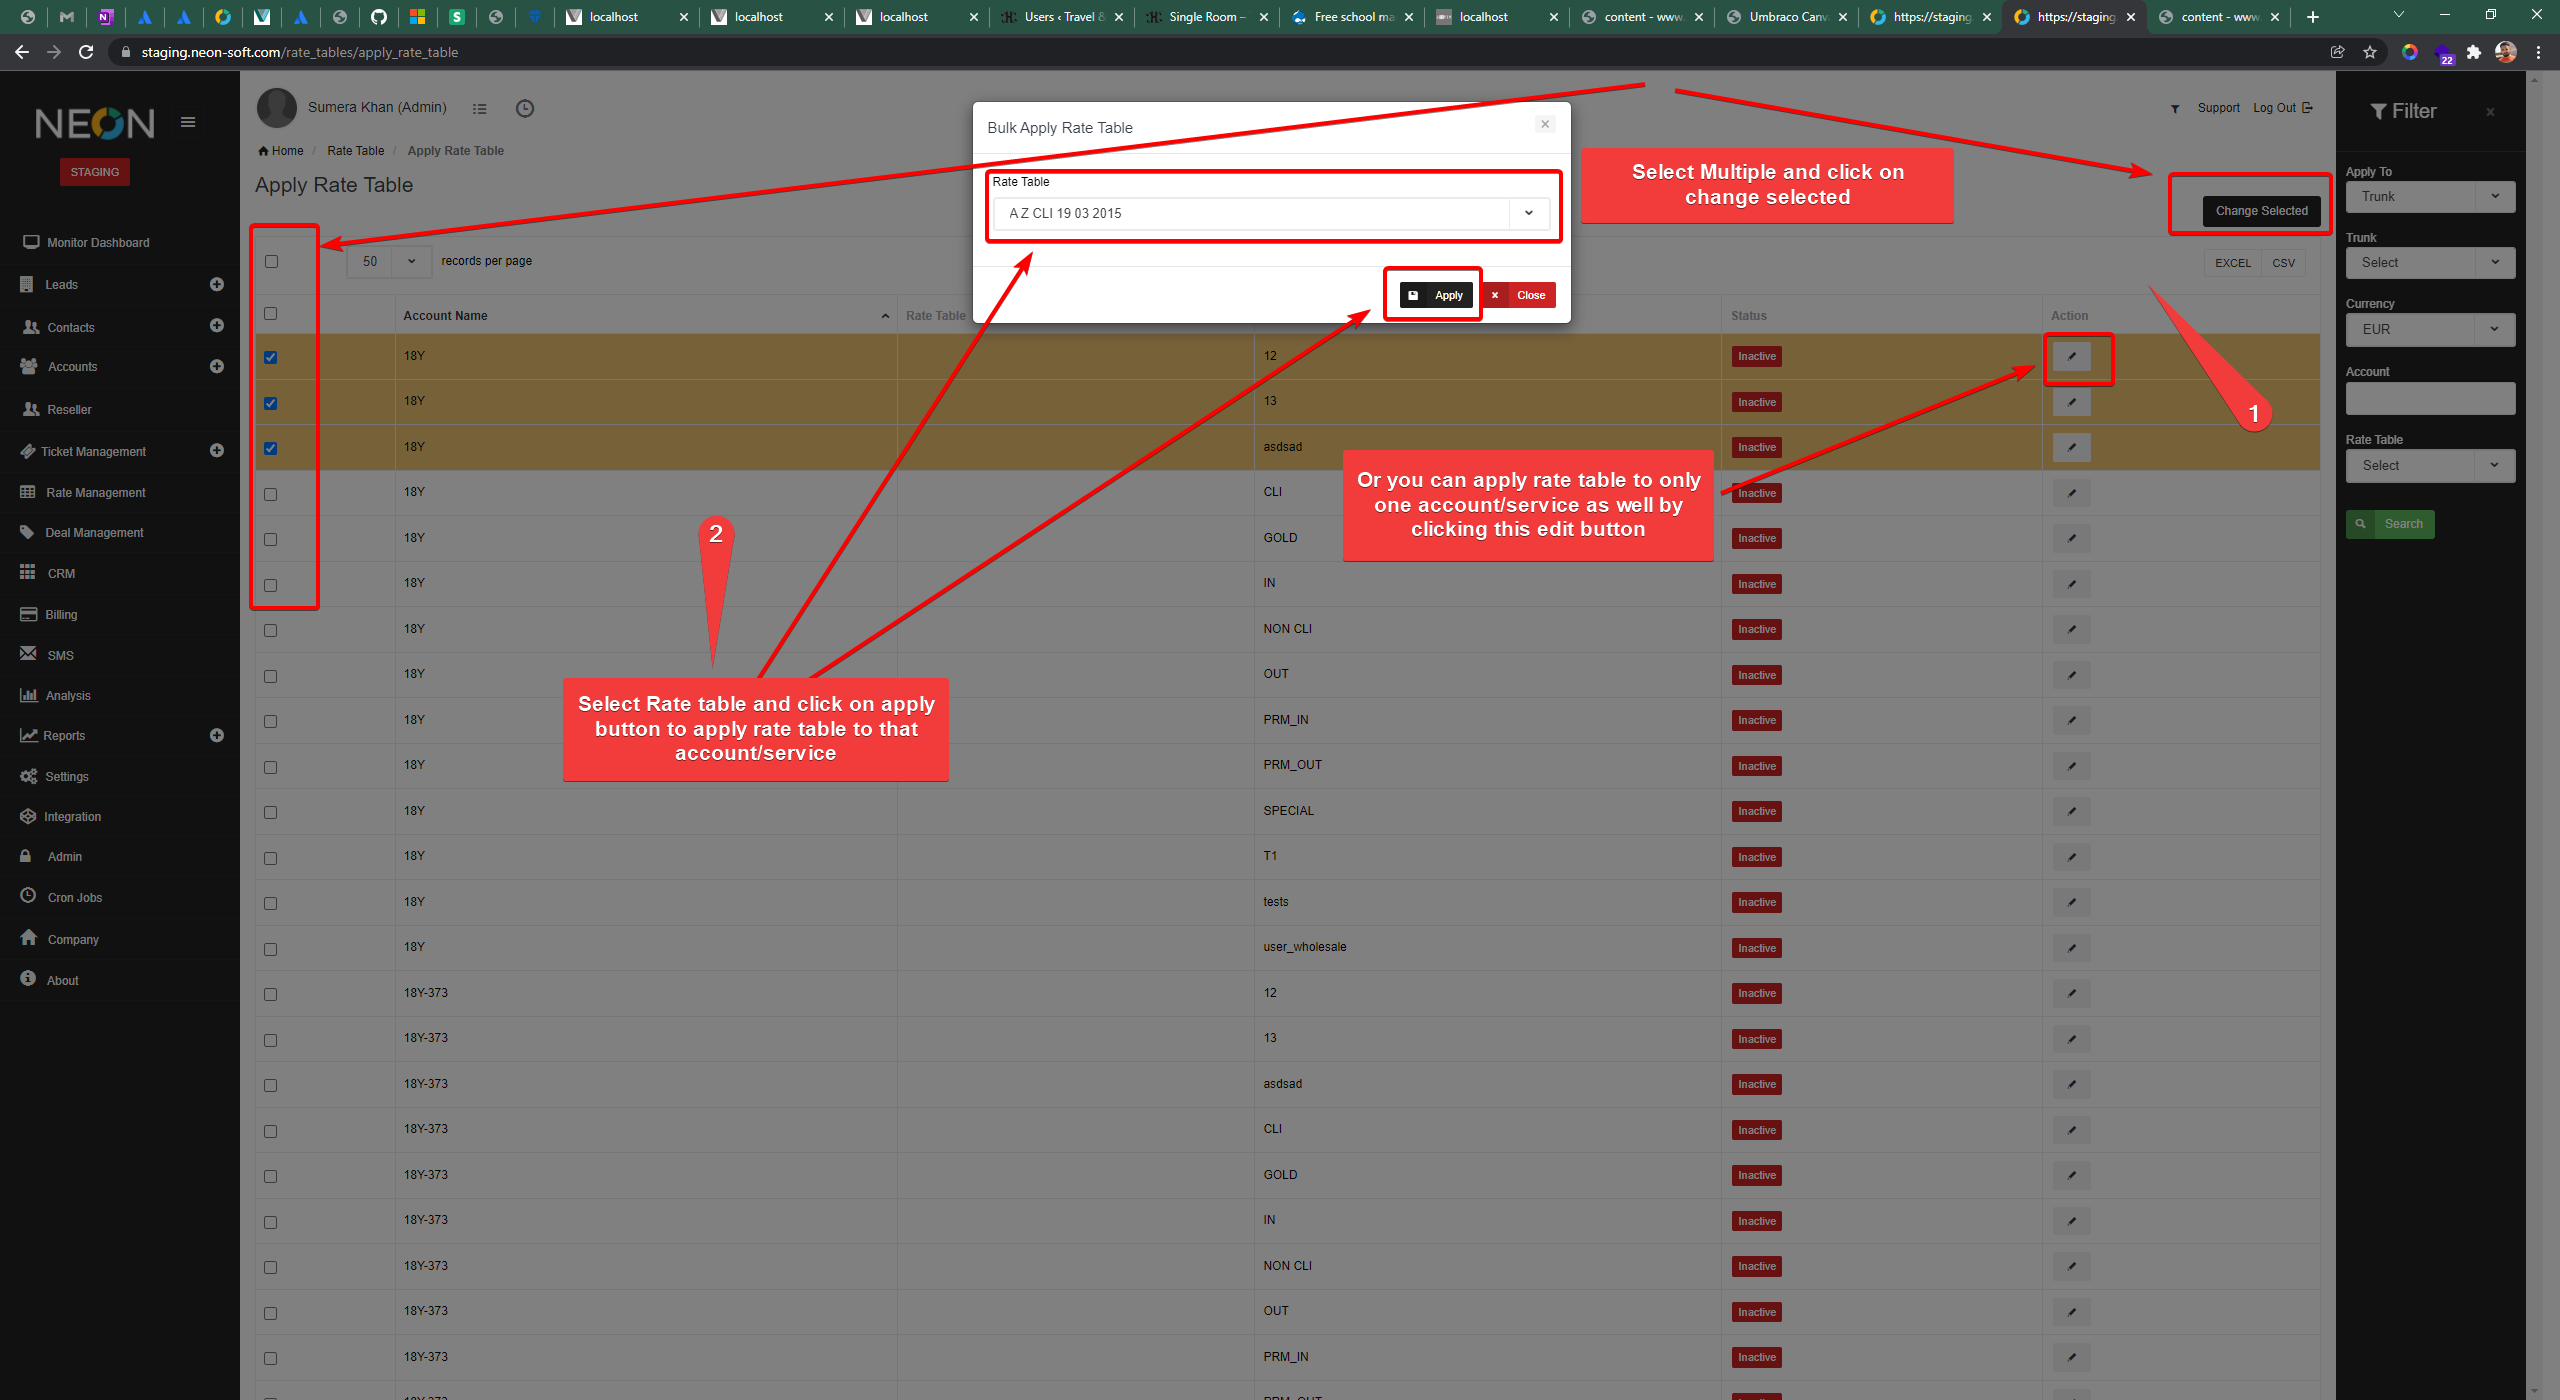Image resolution: width=2560 pixels, height=1400 pixels.
Task: Click the hamburger menu icon beside NEON logo
Action: point(188,122)
